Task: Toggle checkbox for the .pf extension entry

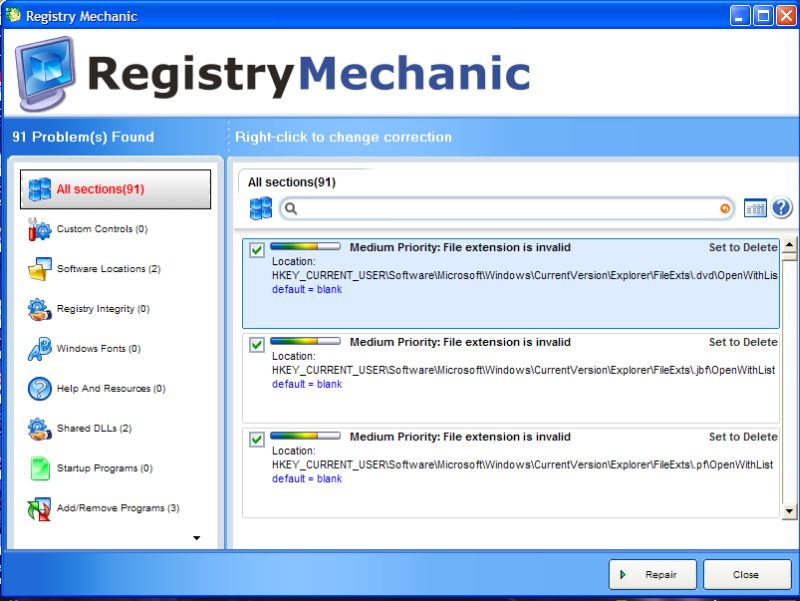Action: 257,440
